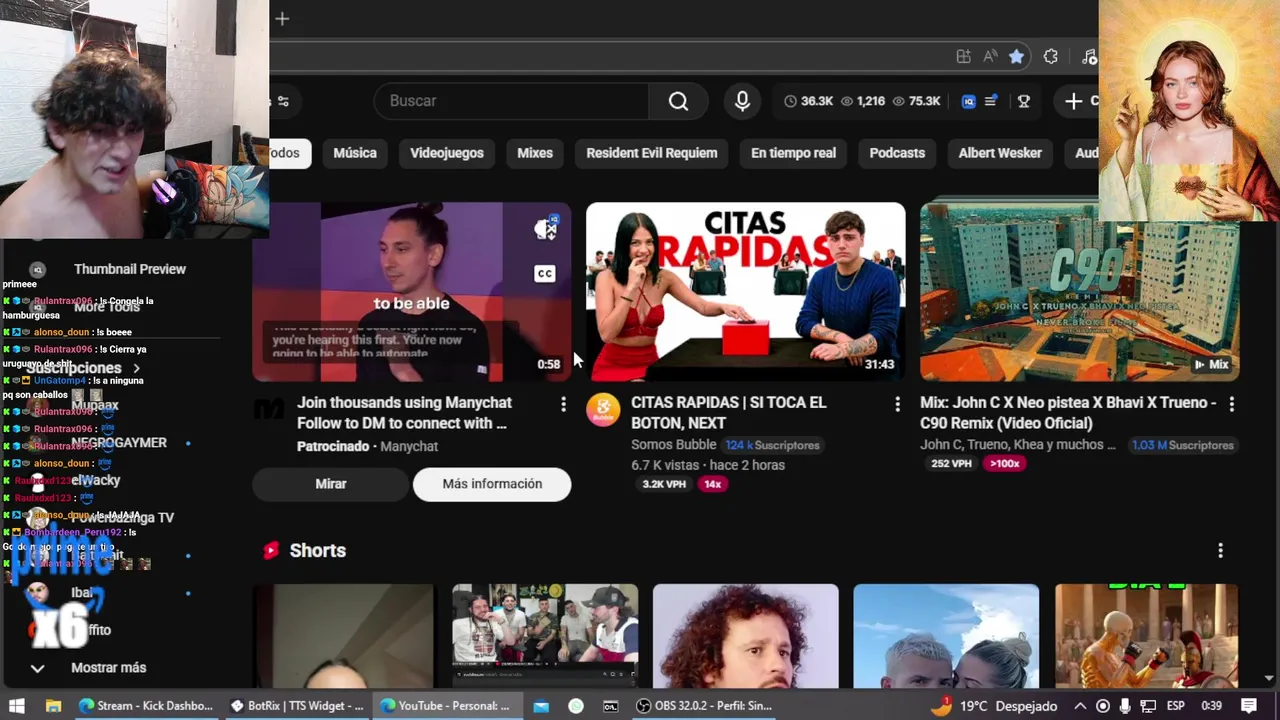Click the 36.3K clock stat
The image size is (1280, 720).
click(808, 101)
